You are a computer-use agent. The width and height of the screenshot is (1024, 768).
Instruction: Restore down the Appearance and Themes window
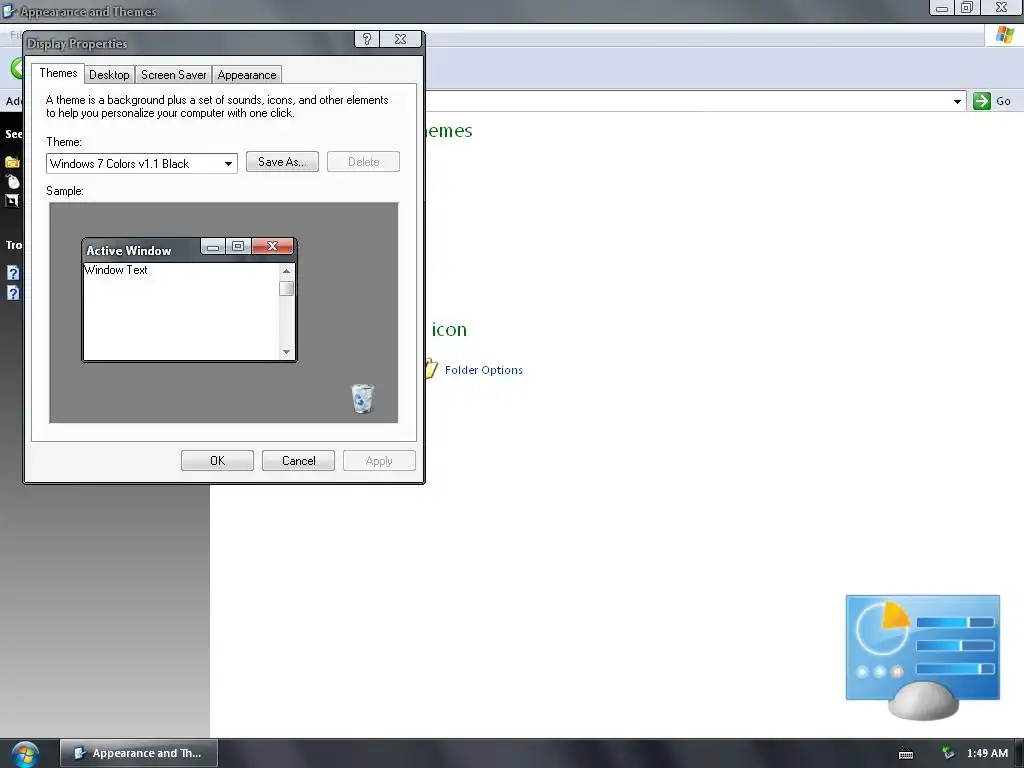[967, 8]
